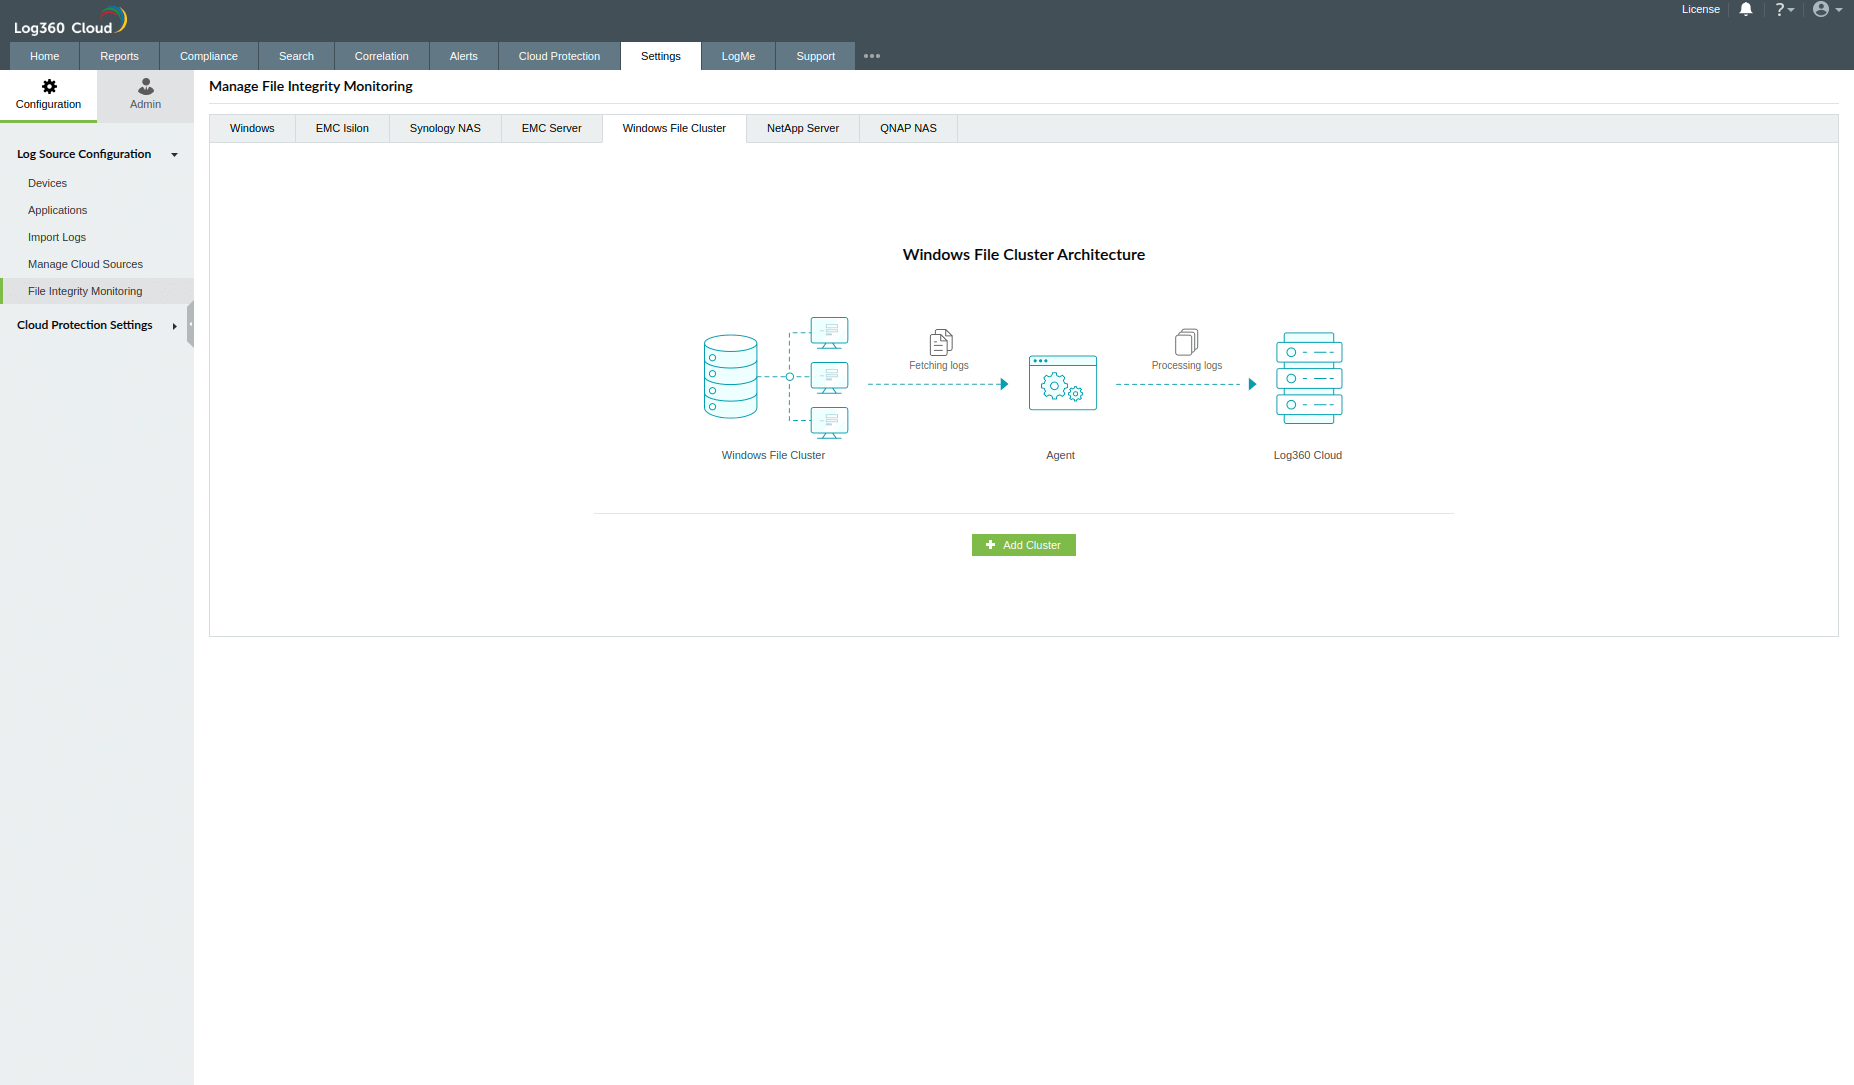Collapse the Log Source Configuration section

(x=174, y=154)
